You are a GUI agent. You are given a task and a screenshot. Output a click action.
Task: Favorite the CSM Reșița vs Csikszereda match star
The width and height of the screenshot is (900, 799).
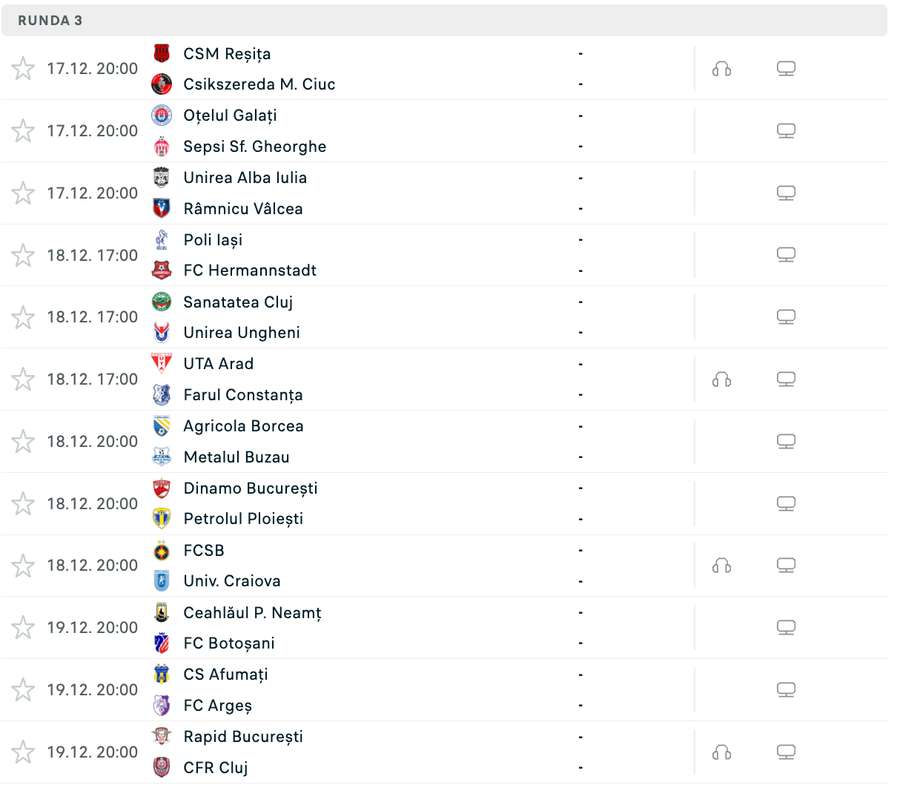click(x=23, y=69)
